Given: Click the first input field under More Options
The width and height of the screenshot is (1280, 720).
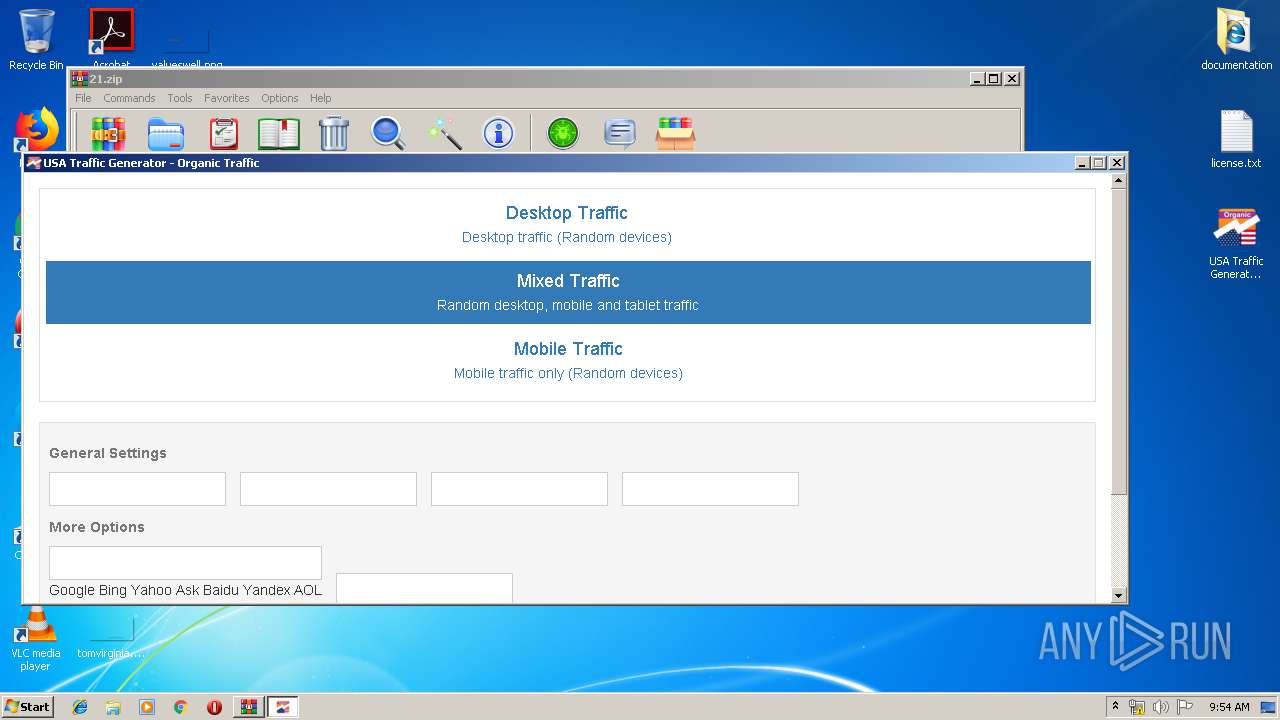Looking at the screenshot, I should point(185,563).
